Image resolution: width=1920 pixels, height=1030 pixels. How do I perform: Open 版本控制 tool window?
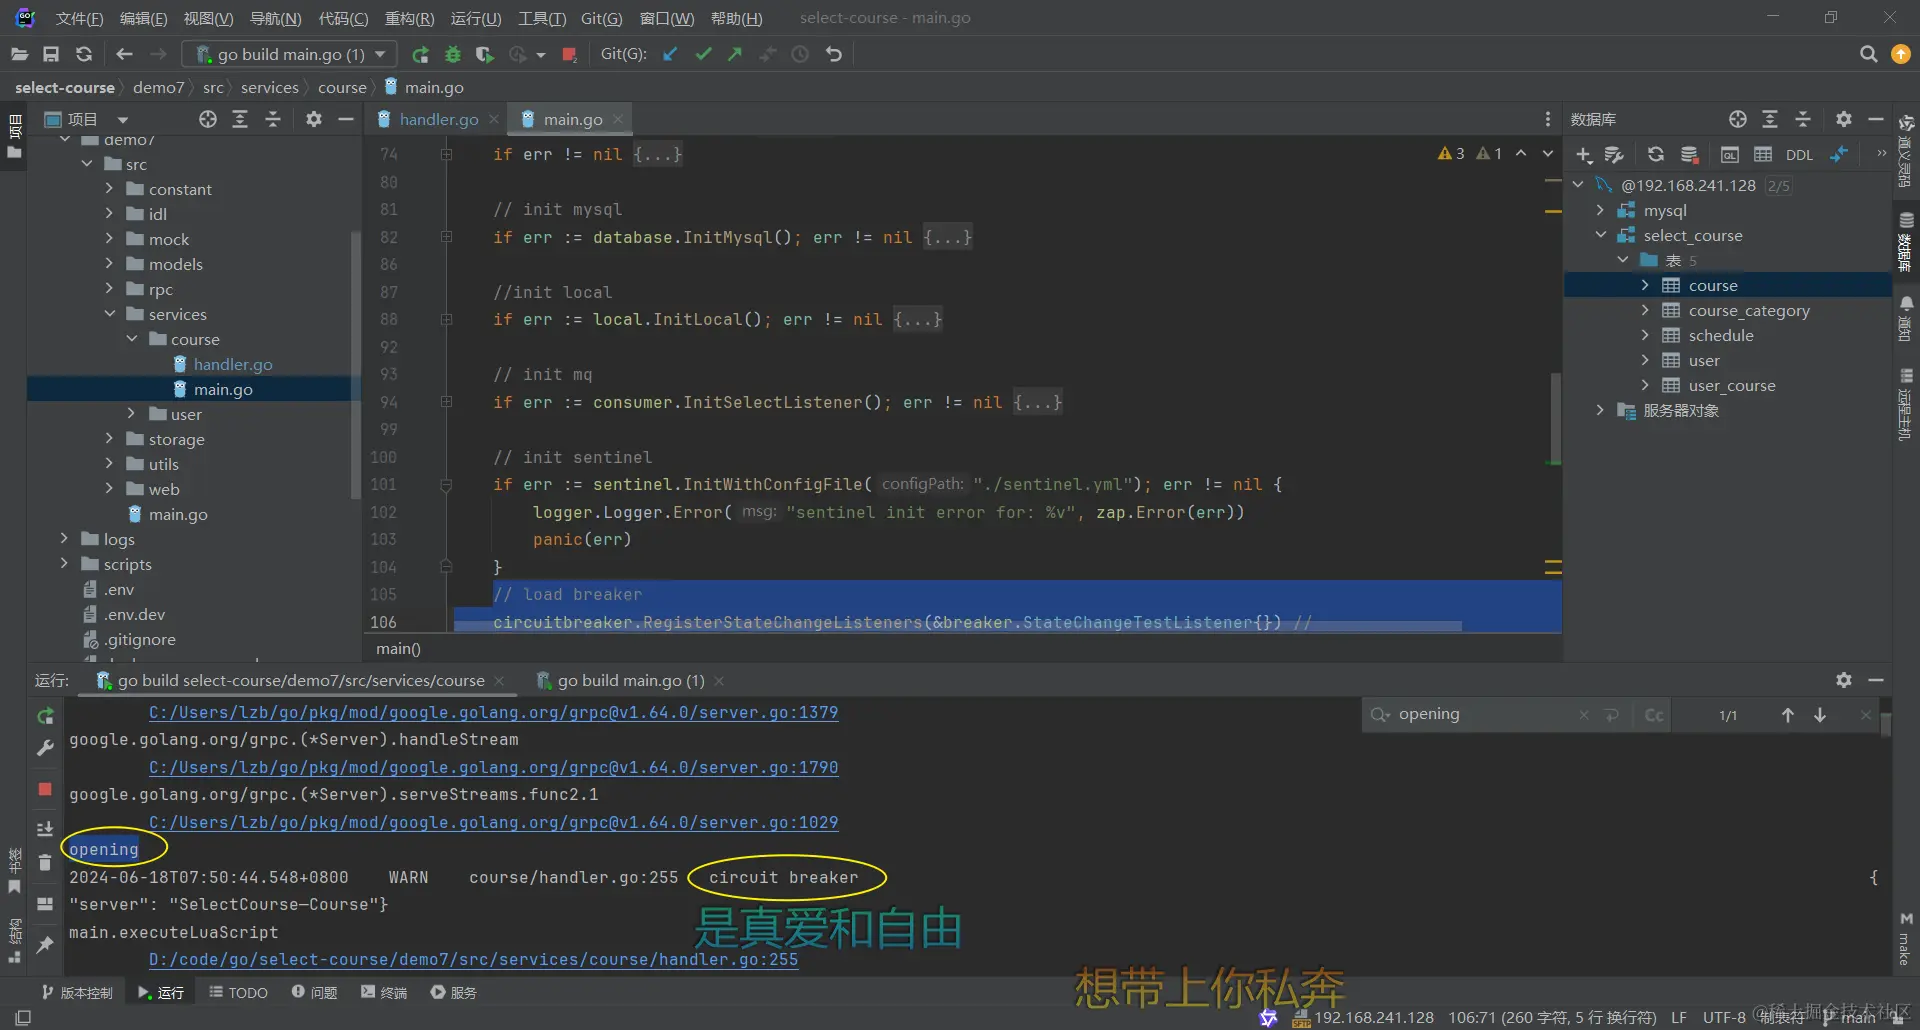77,993
